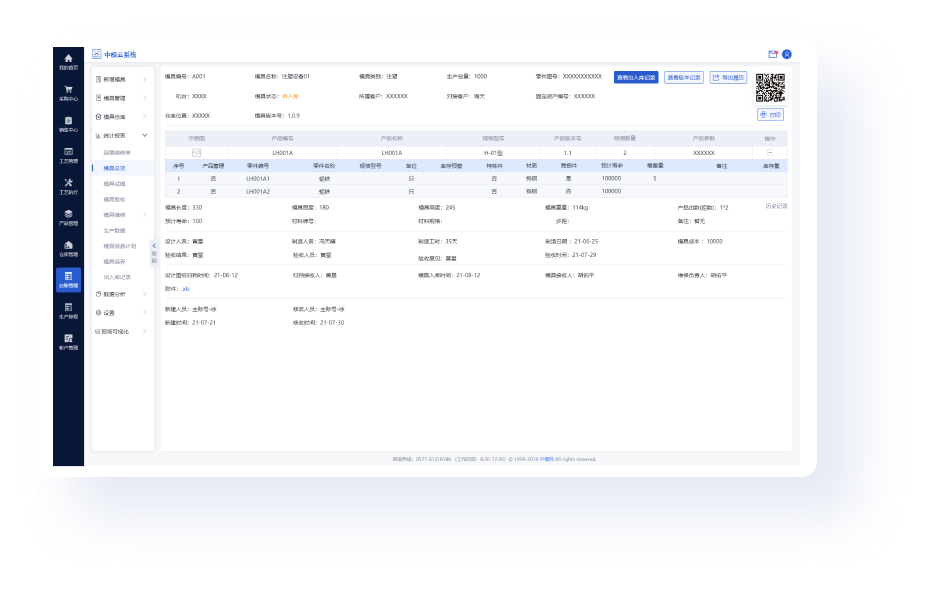930x590 pixels.
Task: Click spec cell H-01型
Action: click(493, 153)
